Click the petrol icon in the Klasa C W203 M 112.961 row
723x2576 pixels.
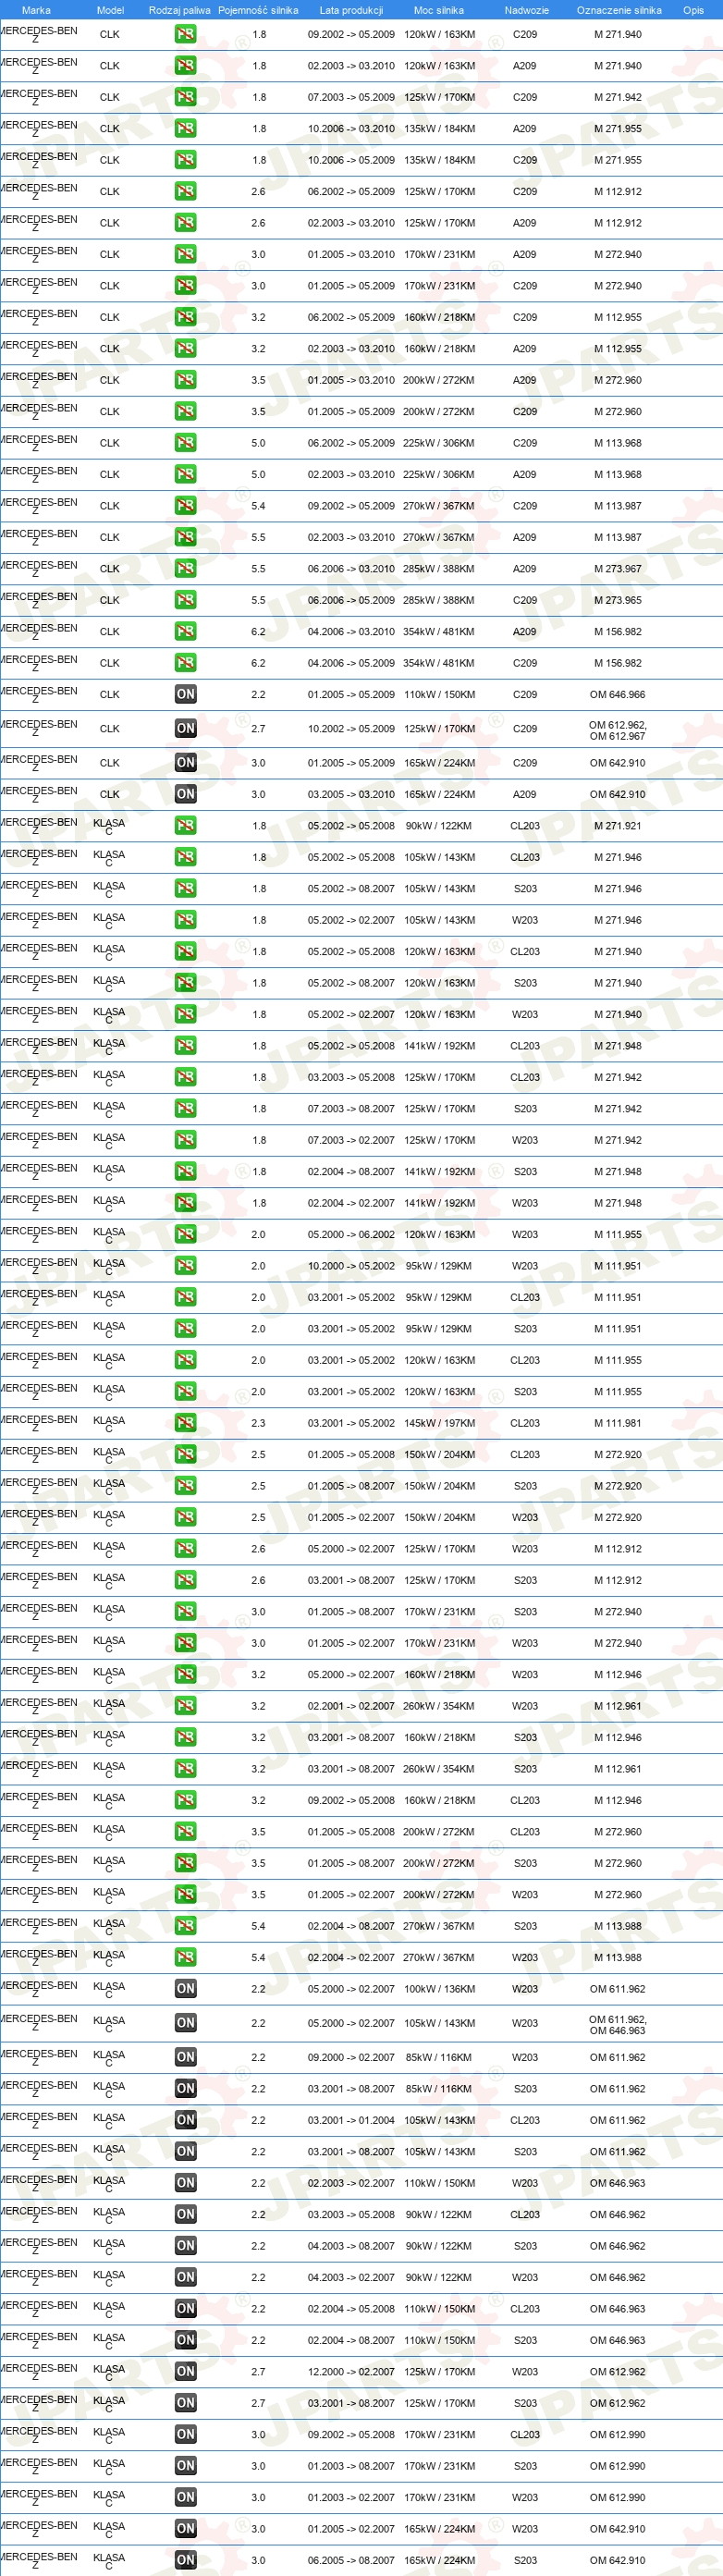click(185, 1706)
